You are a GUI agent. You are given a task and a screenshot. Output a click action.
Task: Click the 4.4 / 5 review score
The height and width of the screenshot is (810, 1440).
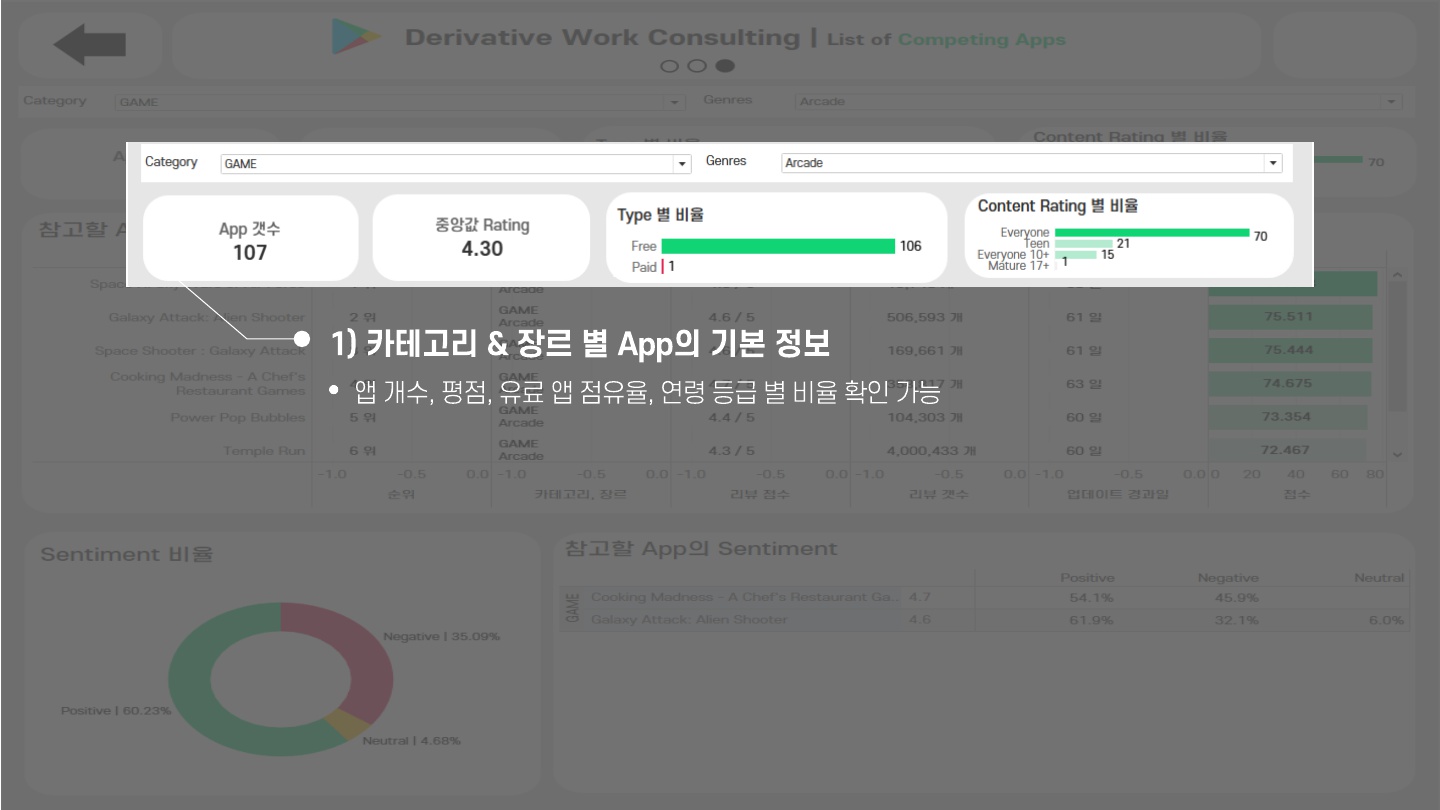(731, 417)
